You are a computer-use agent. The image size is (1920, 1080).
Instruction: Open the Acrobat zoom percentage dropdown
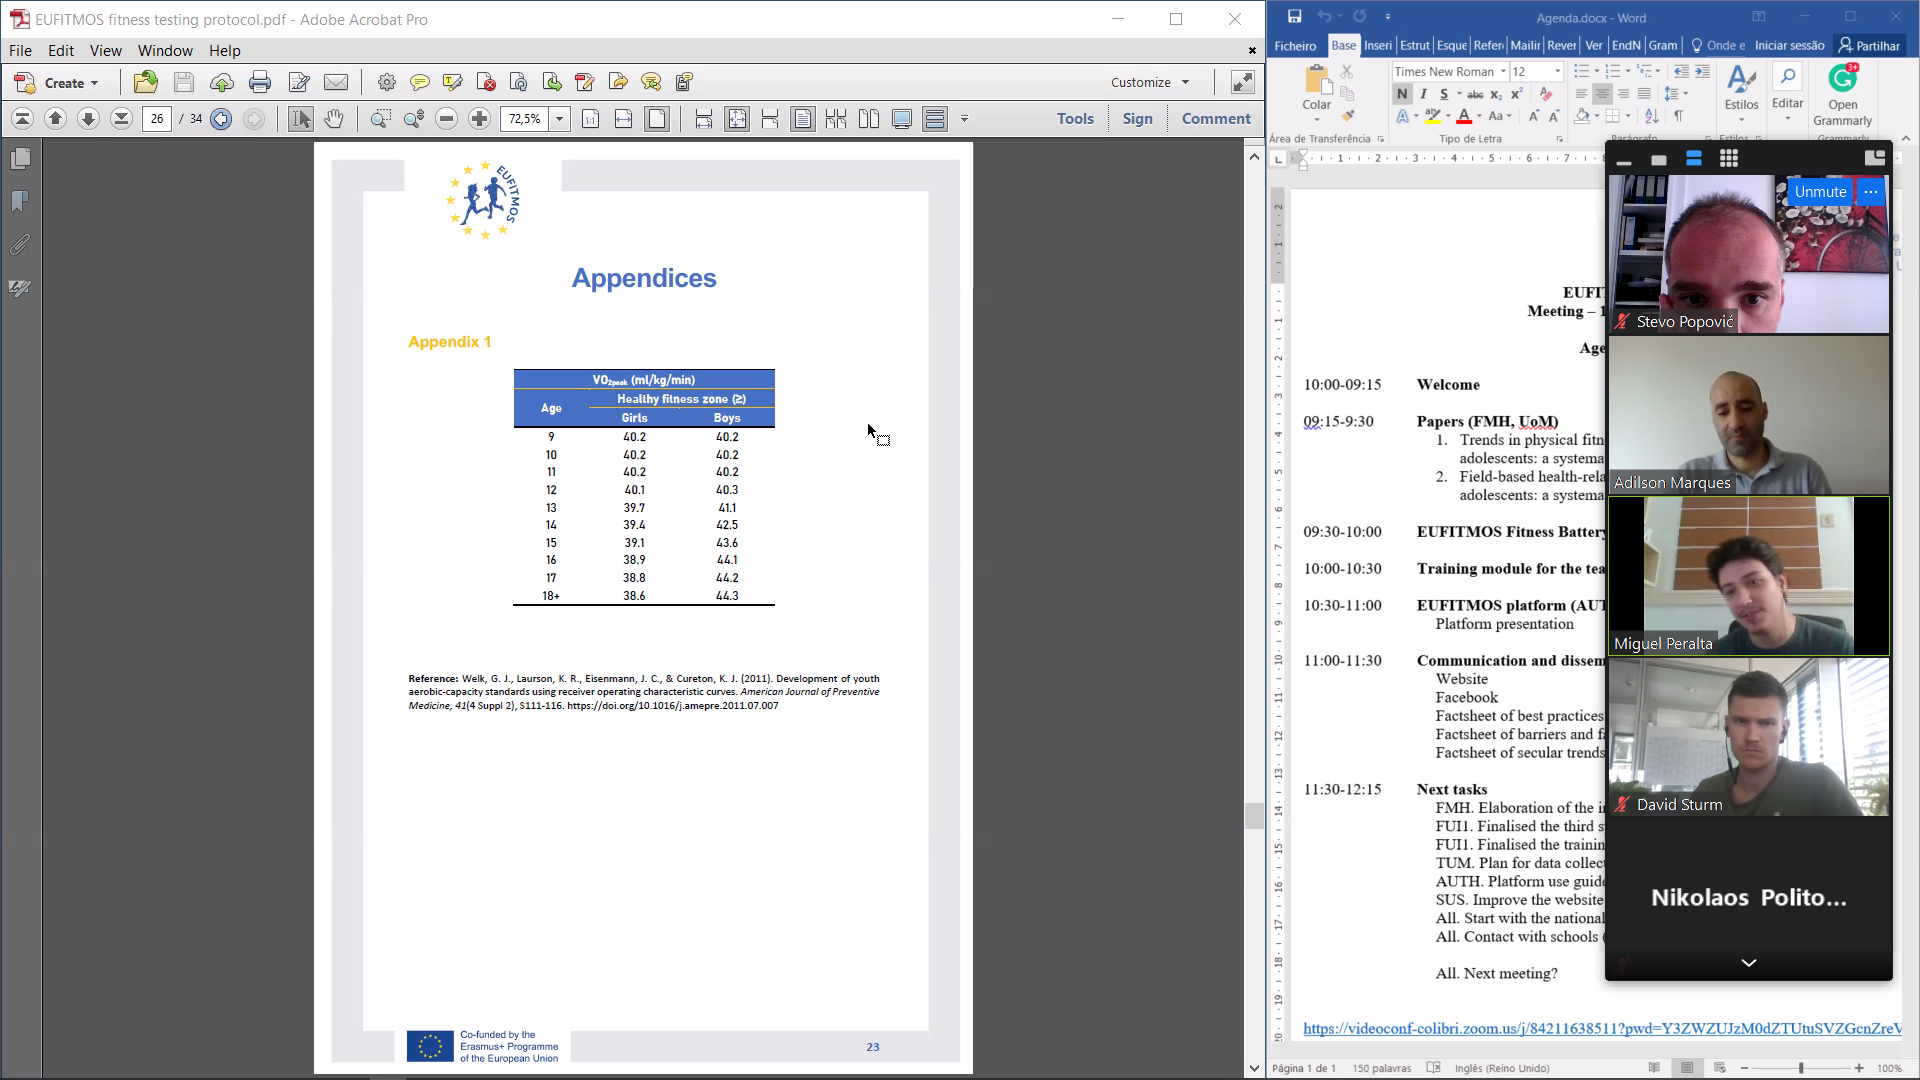(x=560, y=119)
